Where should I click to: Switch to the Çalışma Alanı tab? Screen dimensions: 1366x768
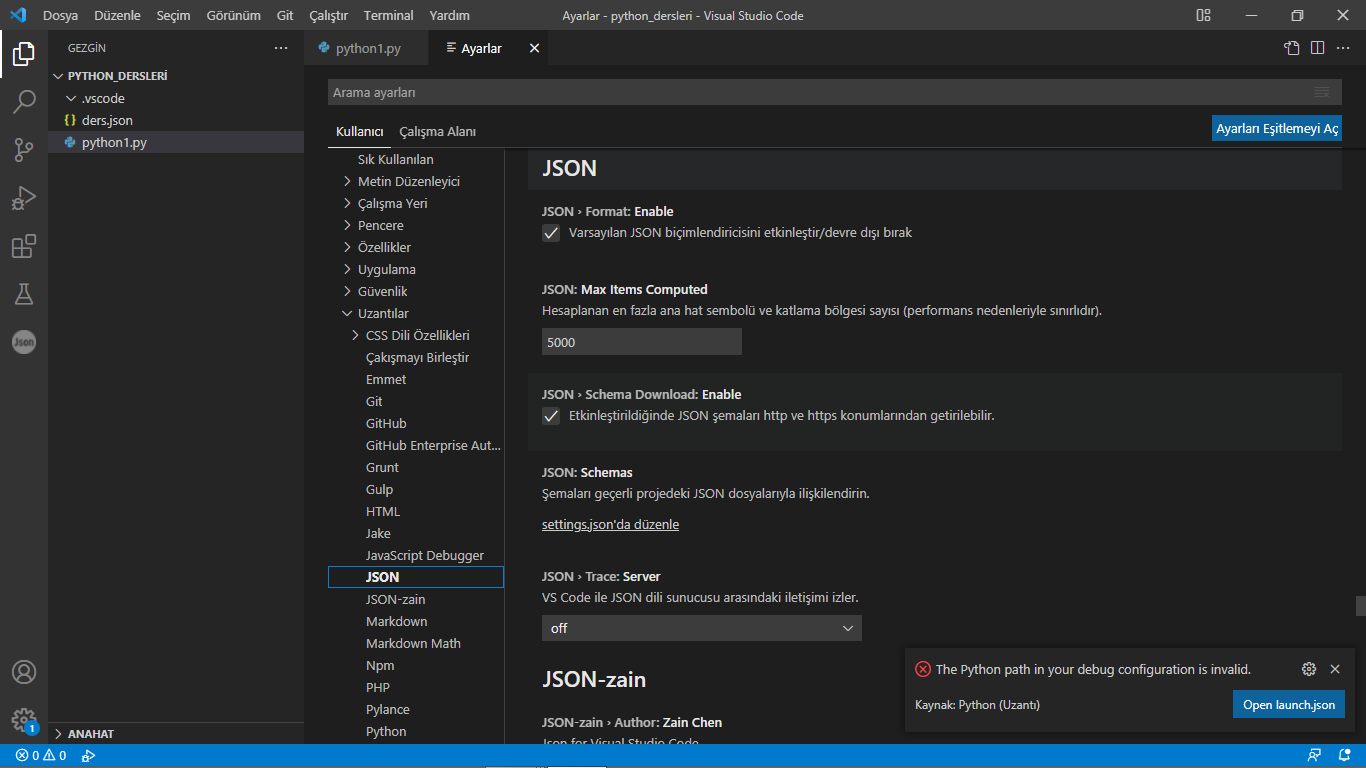[x=437, y=132]
